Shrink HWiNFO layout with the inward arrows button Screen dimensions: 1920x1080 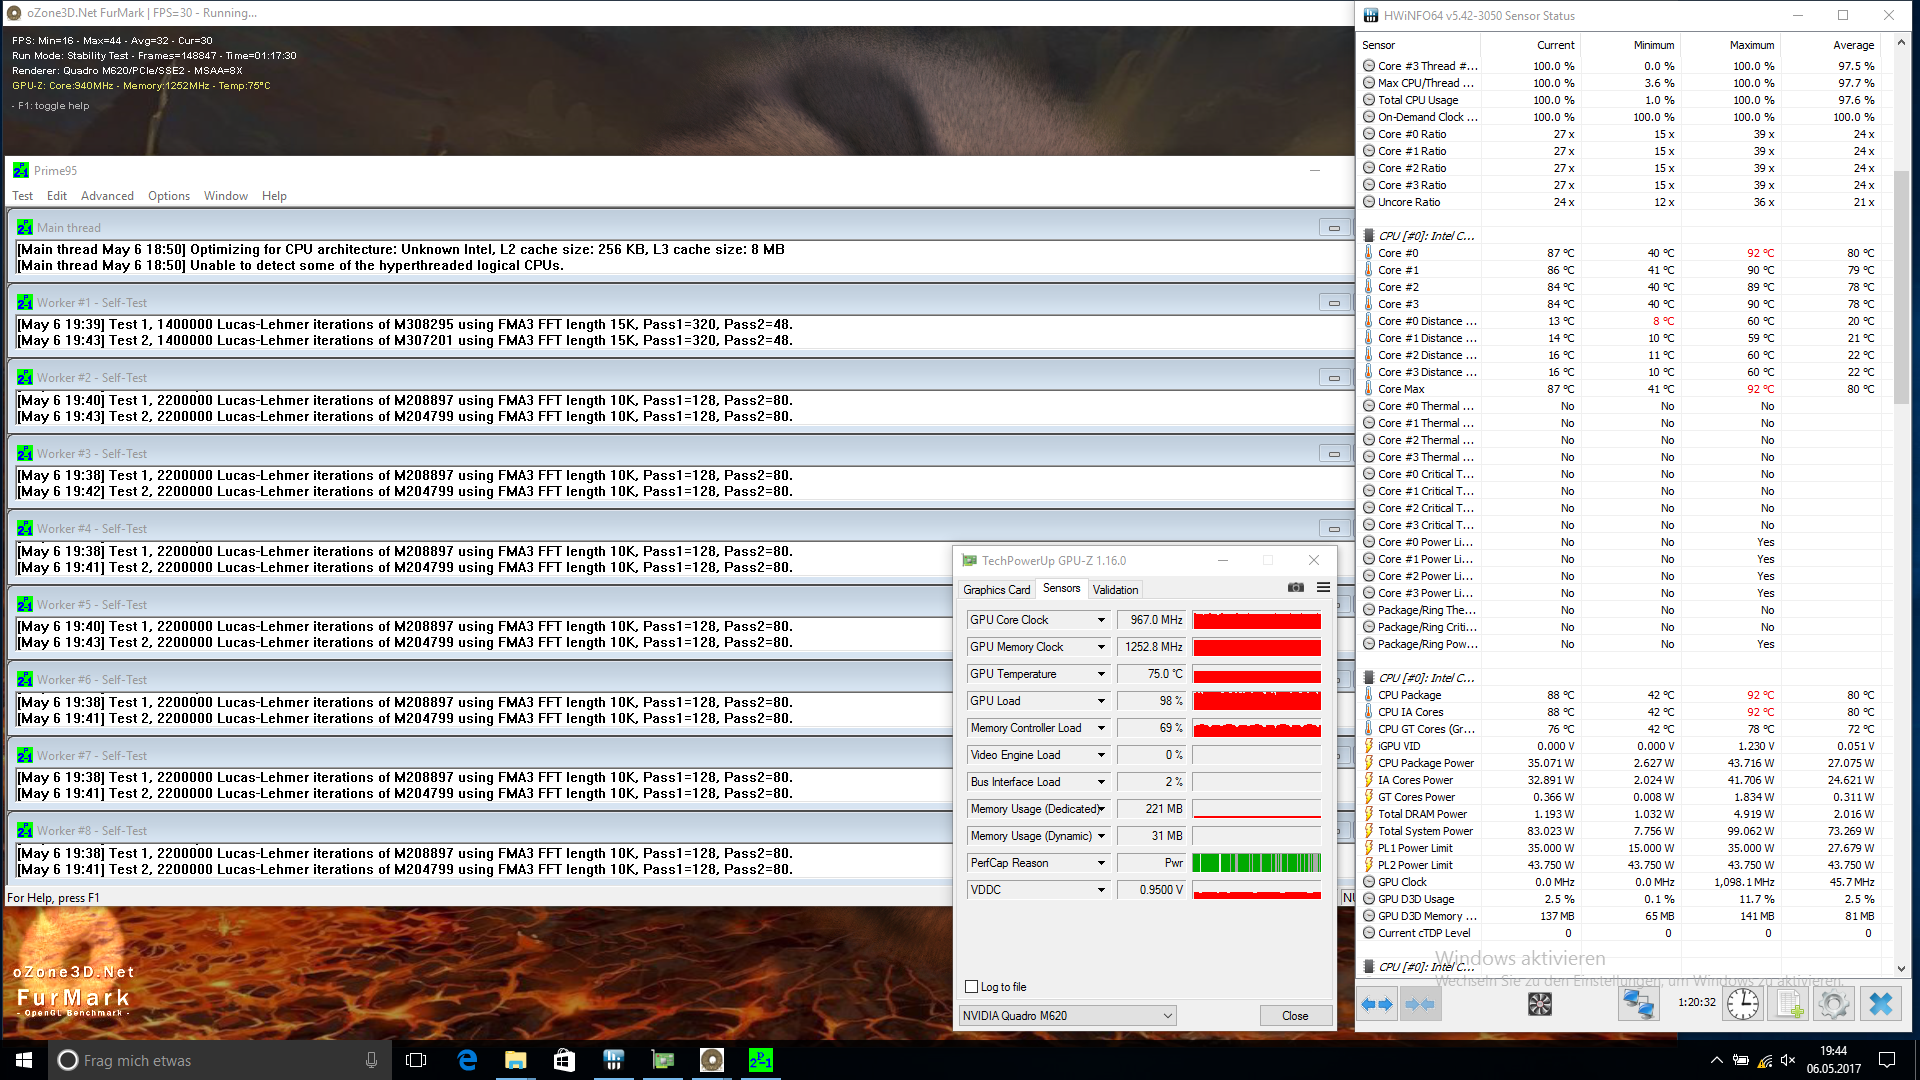click(x=1419, y=1003)
